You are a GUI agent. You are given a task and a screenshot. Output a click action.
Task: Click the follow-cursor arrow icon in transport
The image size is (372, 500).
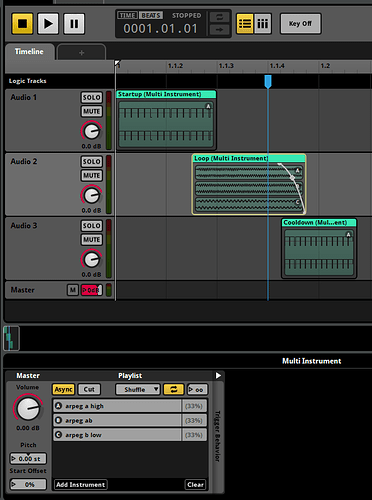[x=219, y=30]
